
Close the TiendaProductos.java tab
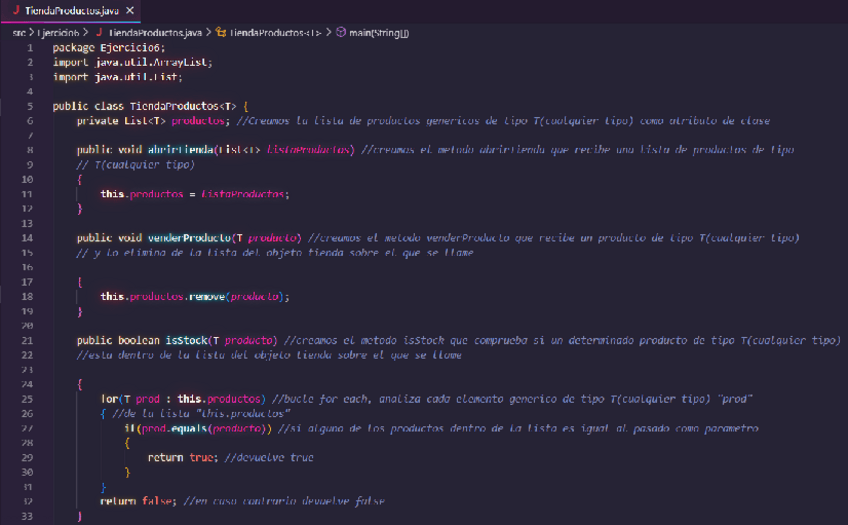132,9
